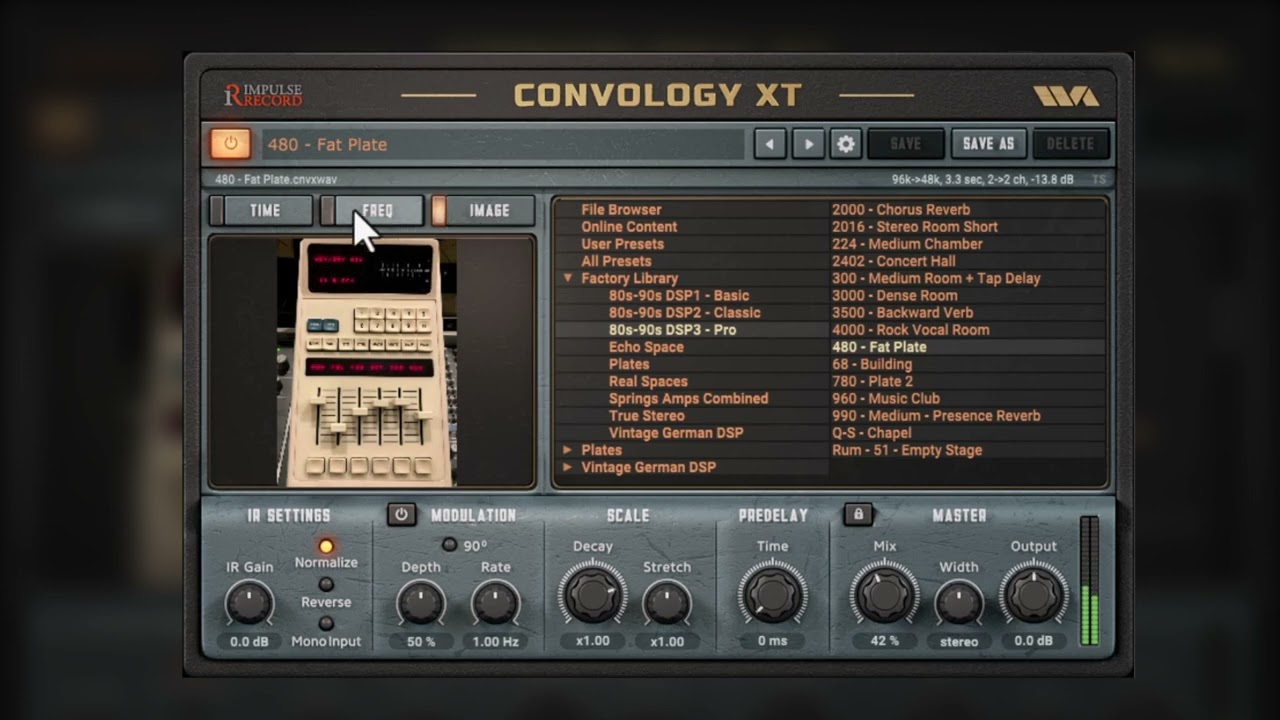The image size is (1280, 720).
Task: Select preset 3000 - Dense Room
Action: (x=895, y=296)
